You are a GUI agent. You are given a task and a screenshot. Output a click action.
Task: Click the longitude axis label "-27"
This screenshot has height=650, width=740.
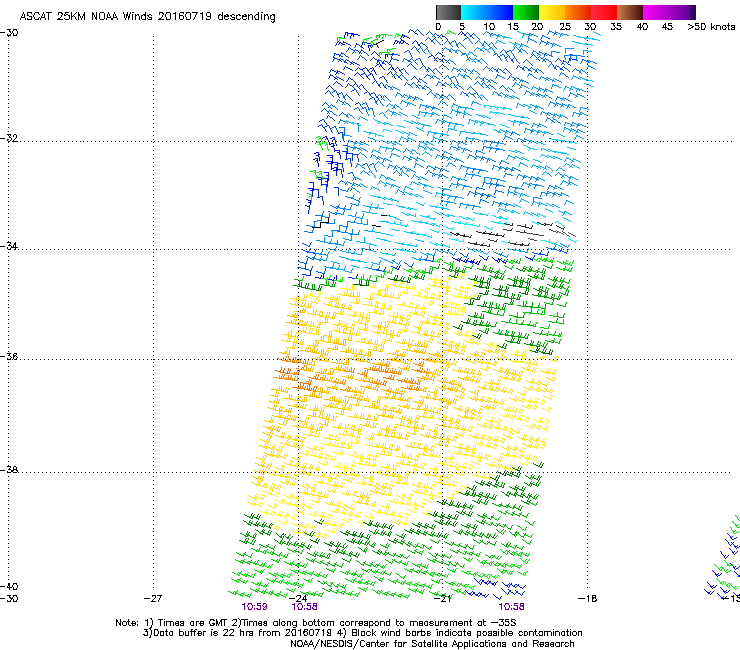153,599
